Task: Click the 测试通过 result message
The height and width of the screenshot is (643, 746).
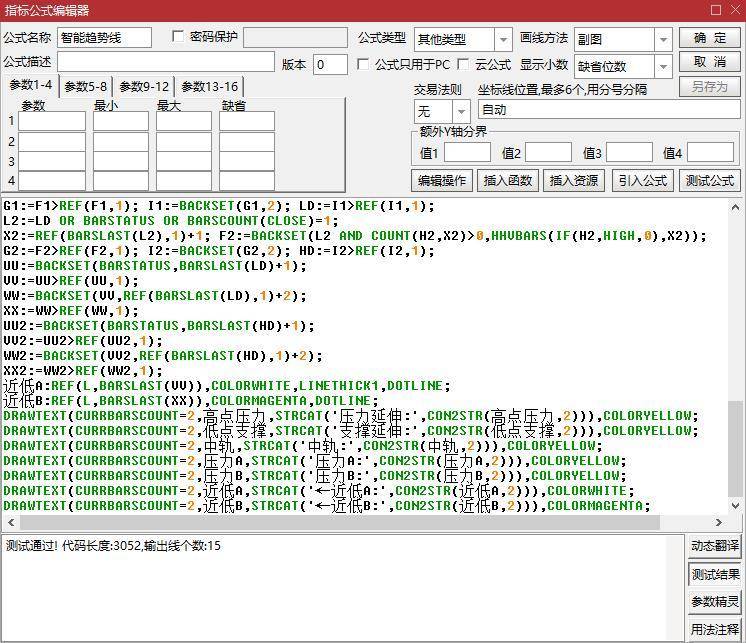Action: pyautogui.click(x=113, y=546)
